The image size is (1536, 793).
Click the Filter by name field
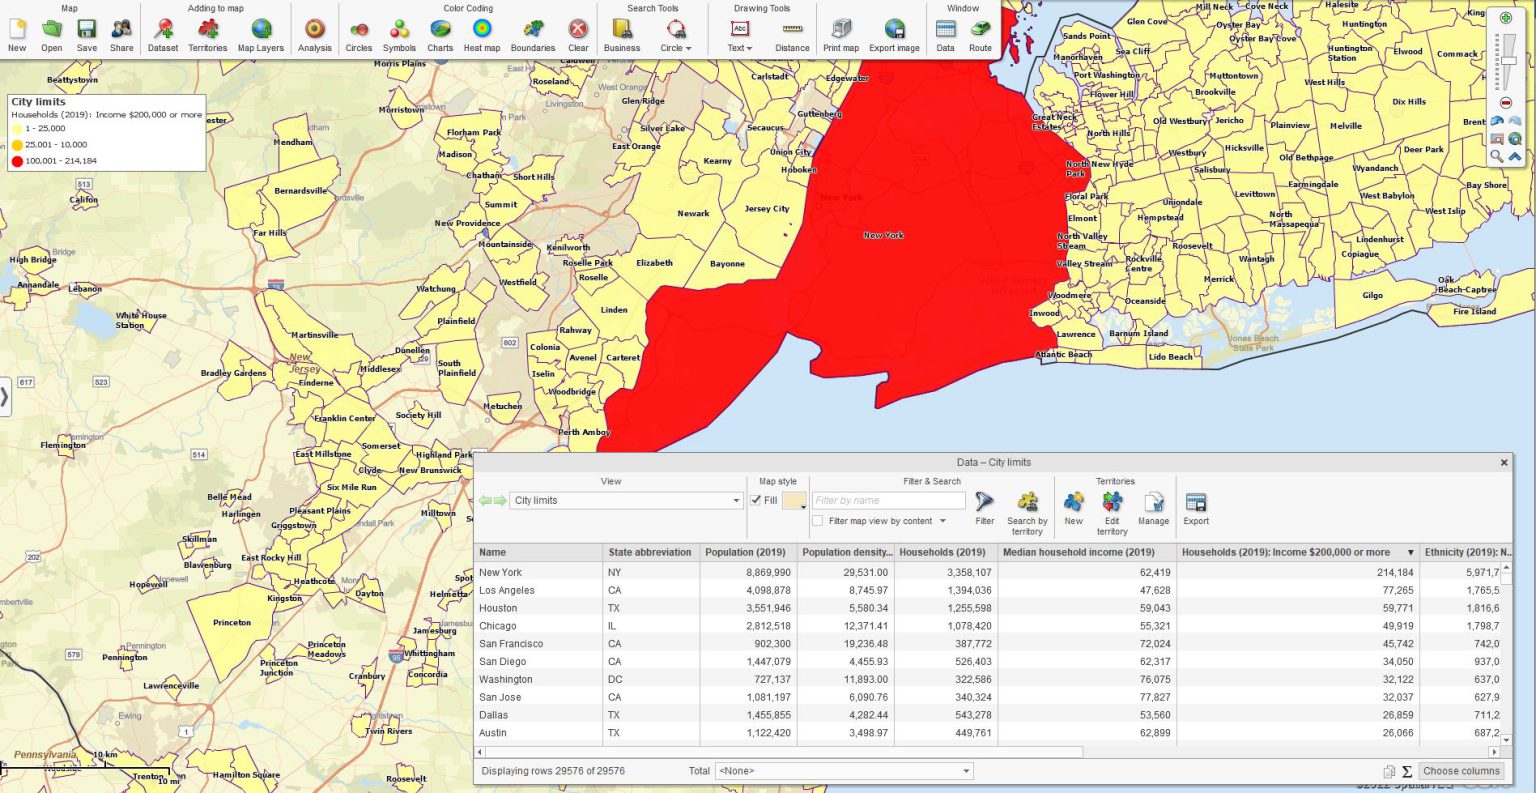pos(888,500)
